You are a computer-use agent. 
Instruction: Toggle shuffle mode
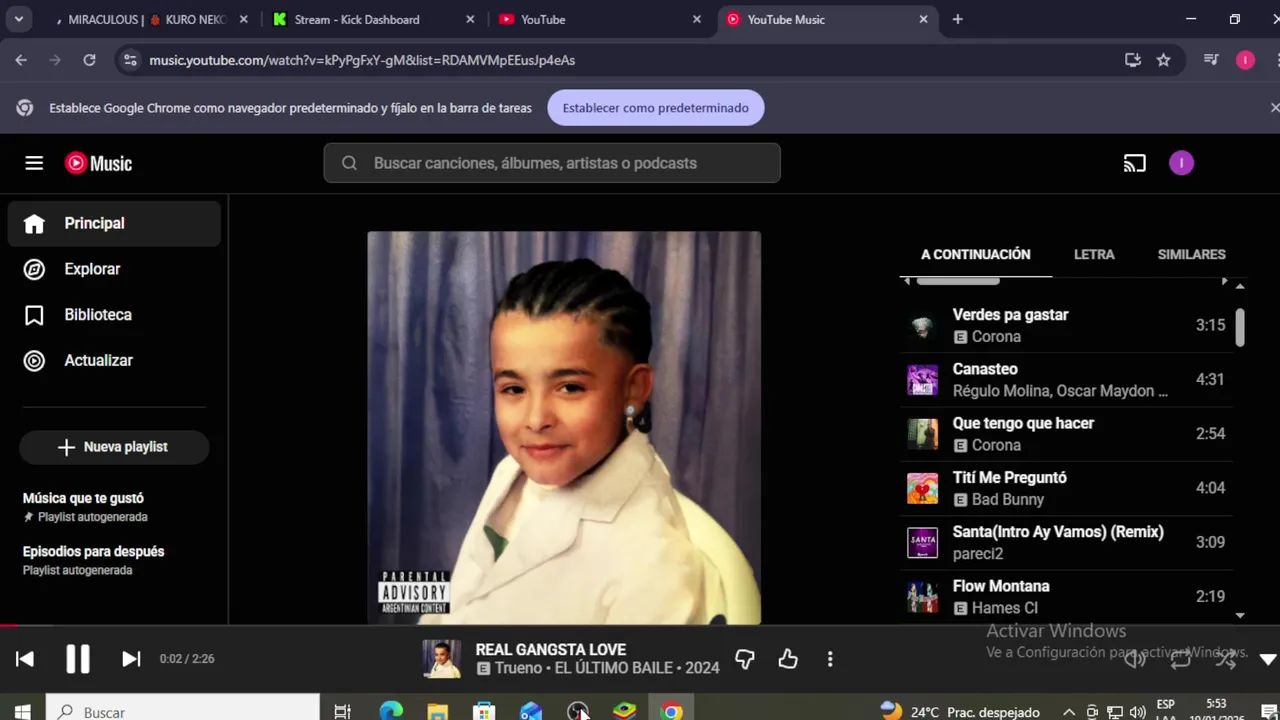[x=1225, y=659]
